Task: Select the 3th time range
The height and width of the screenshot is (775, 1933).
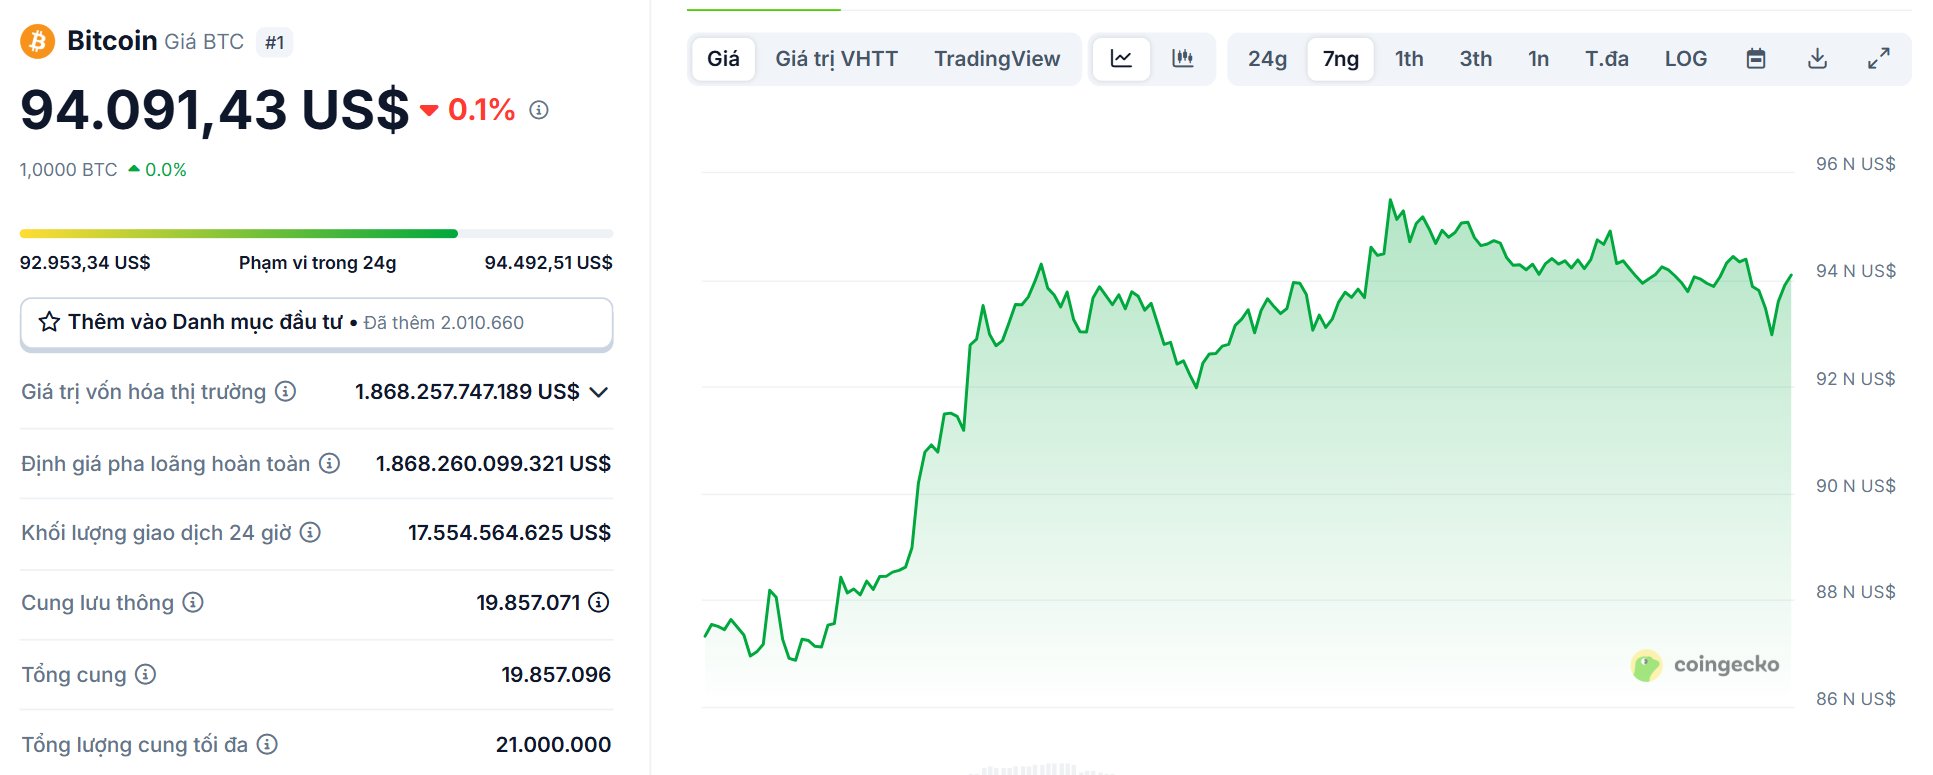Action: (1476, 59)
